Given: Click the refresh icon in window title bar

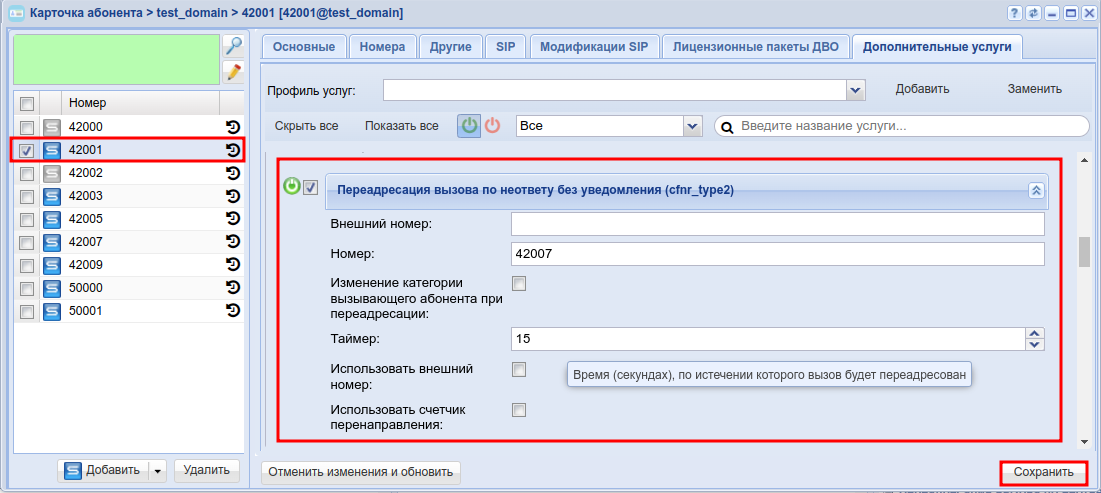Looking at the screenshot, I should (x=1033, y=13).
